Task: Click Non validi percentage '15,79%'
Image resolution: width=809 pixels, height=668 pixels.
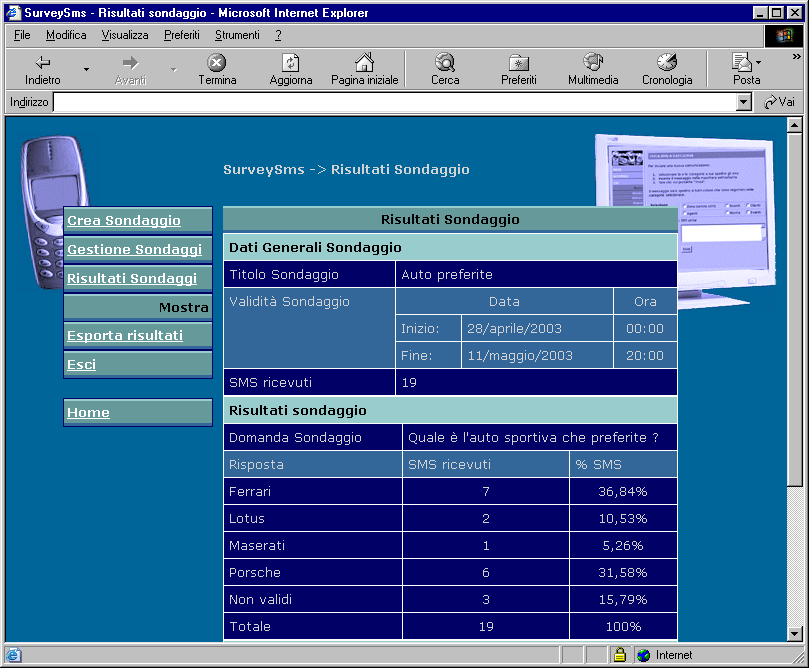Action: click(623, 599)
